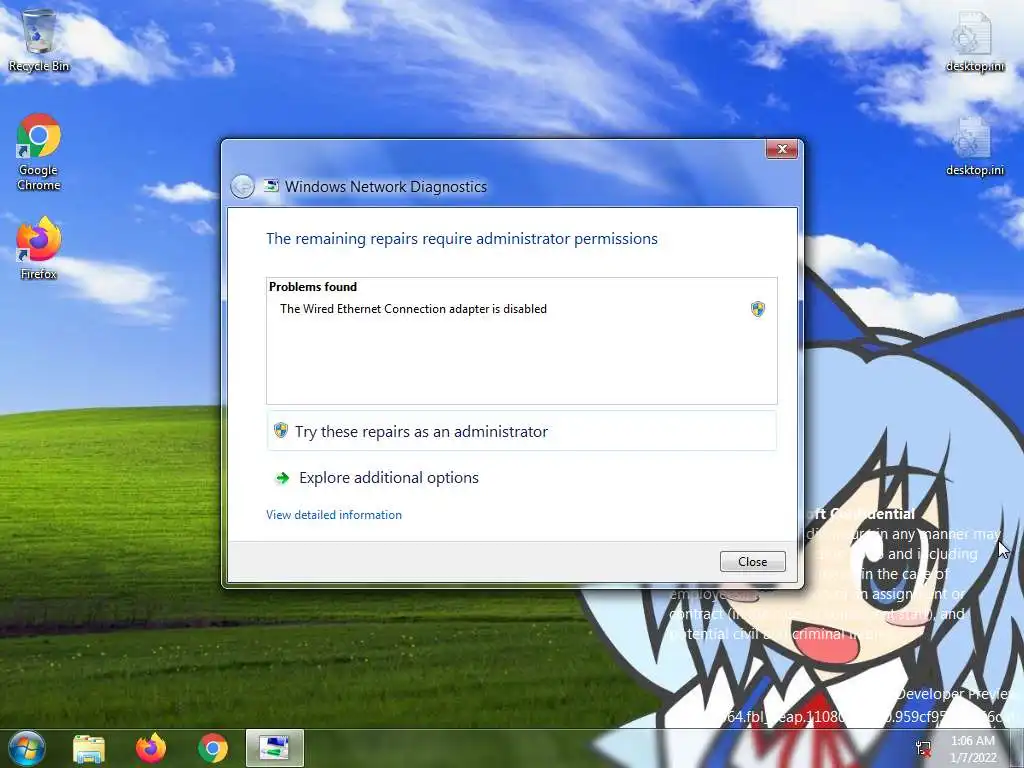Open the Firefox desktop shortcut

(x=39, y=248)
